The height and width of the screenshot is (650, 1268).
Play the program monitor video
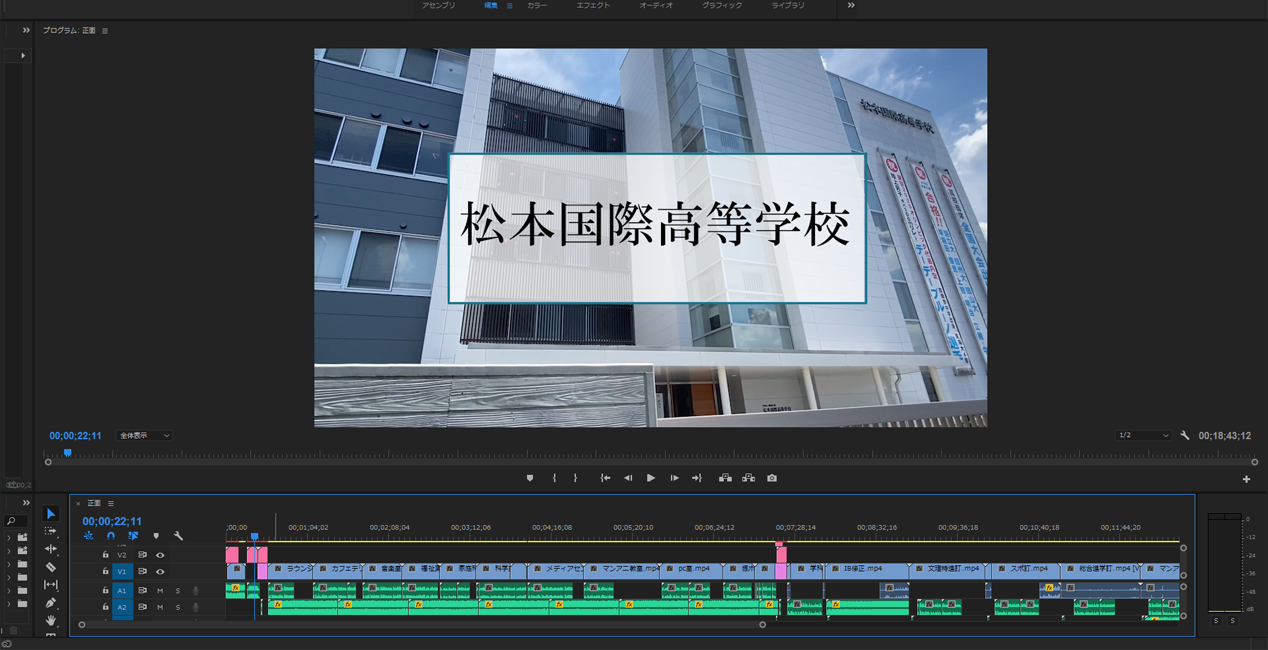[x=651, y=478]
